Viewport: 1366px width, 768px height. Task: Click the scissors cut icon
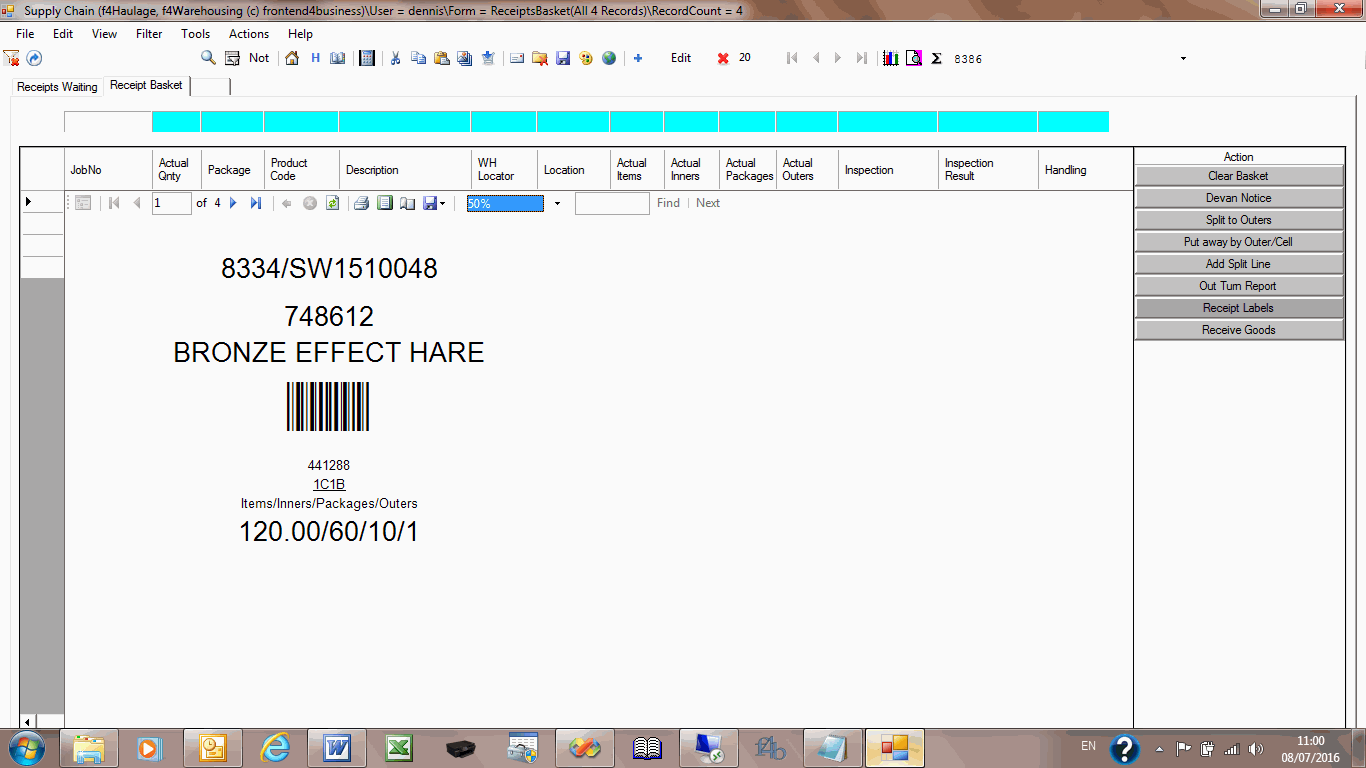coord(395,58)
